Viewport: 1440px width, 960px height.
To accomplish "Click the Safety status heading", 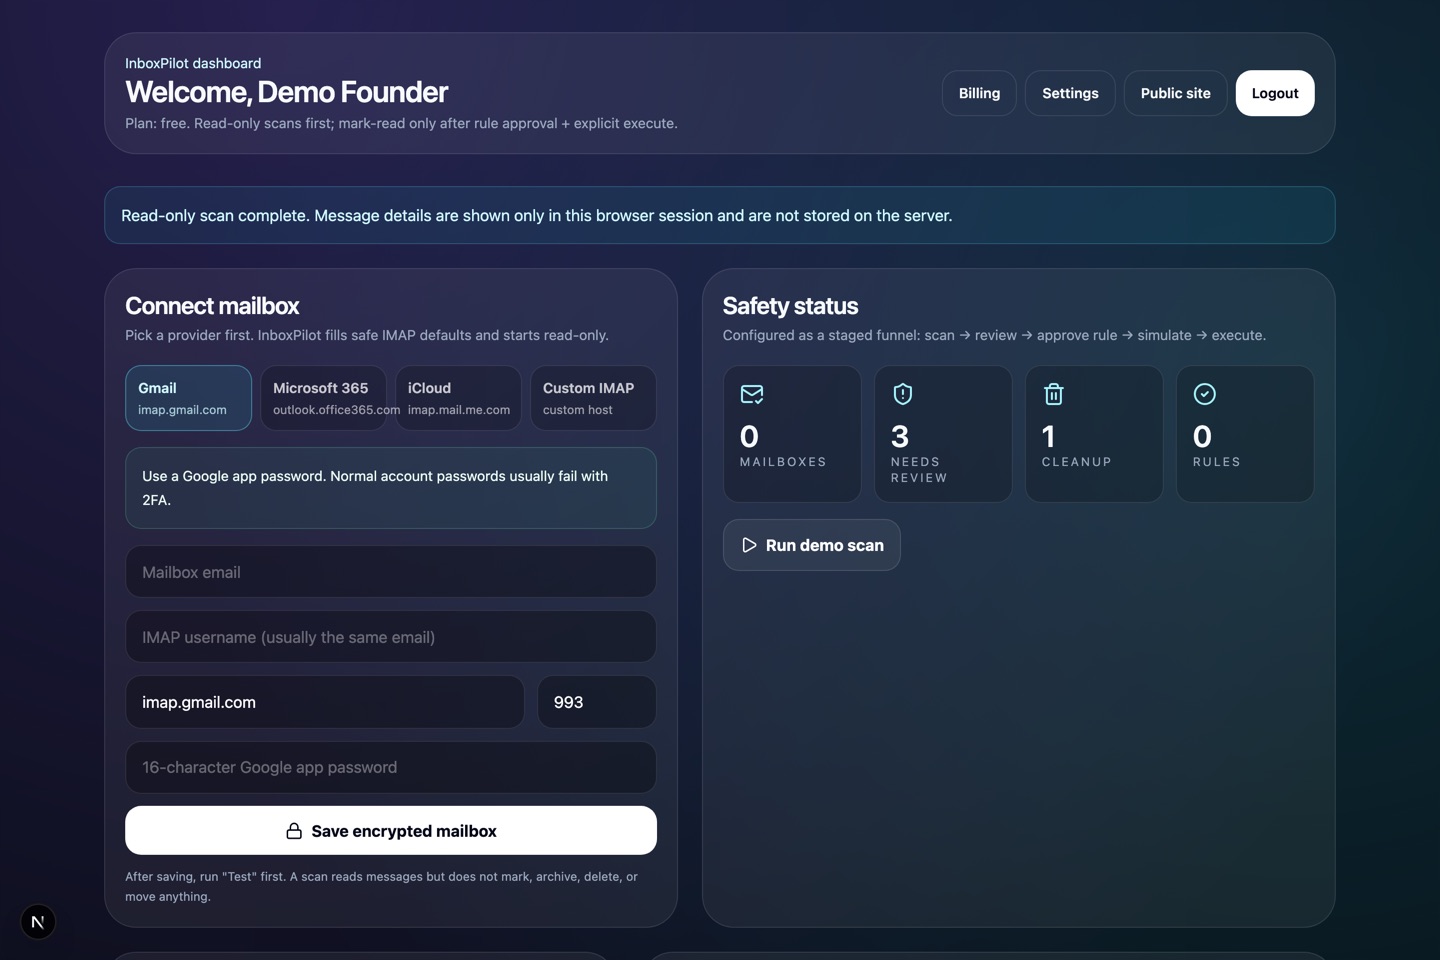I will point(790,306).
